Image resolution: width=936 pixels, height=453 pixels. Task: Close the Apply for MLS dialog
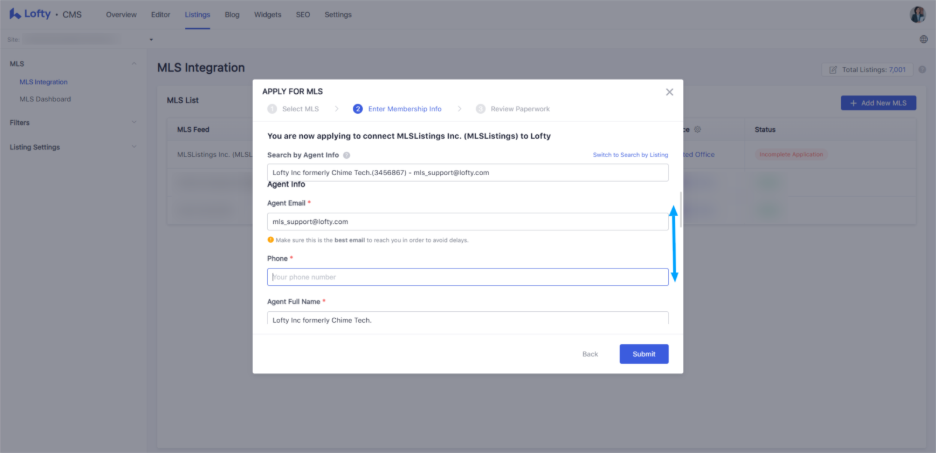[x=669, y=92]
